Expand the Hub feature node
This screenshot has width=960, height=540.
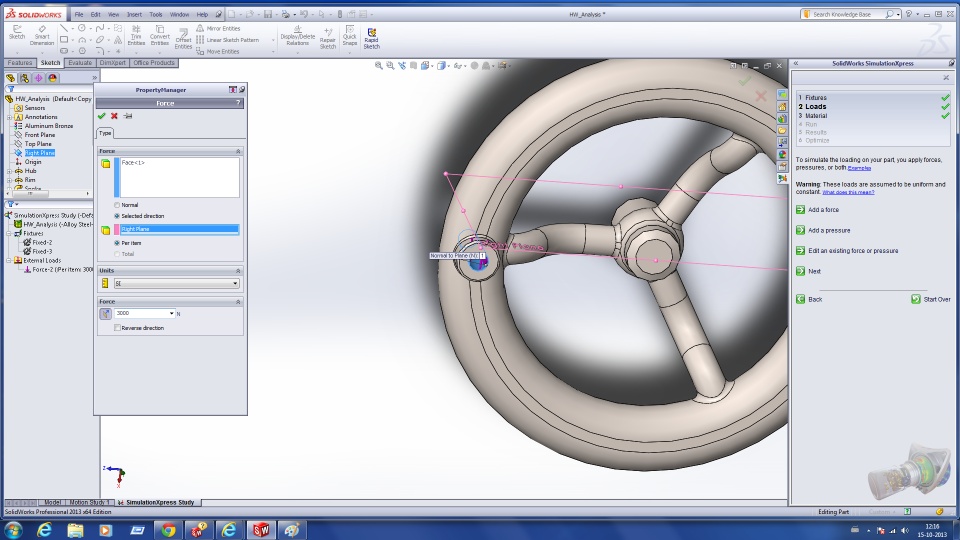pyautogui.click(x=9, y=171)
